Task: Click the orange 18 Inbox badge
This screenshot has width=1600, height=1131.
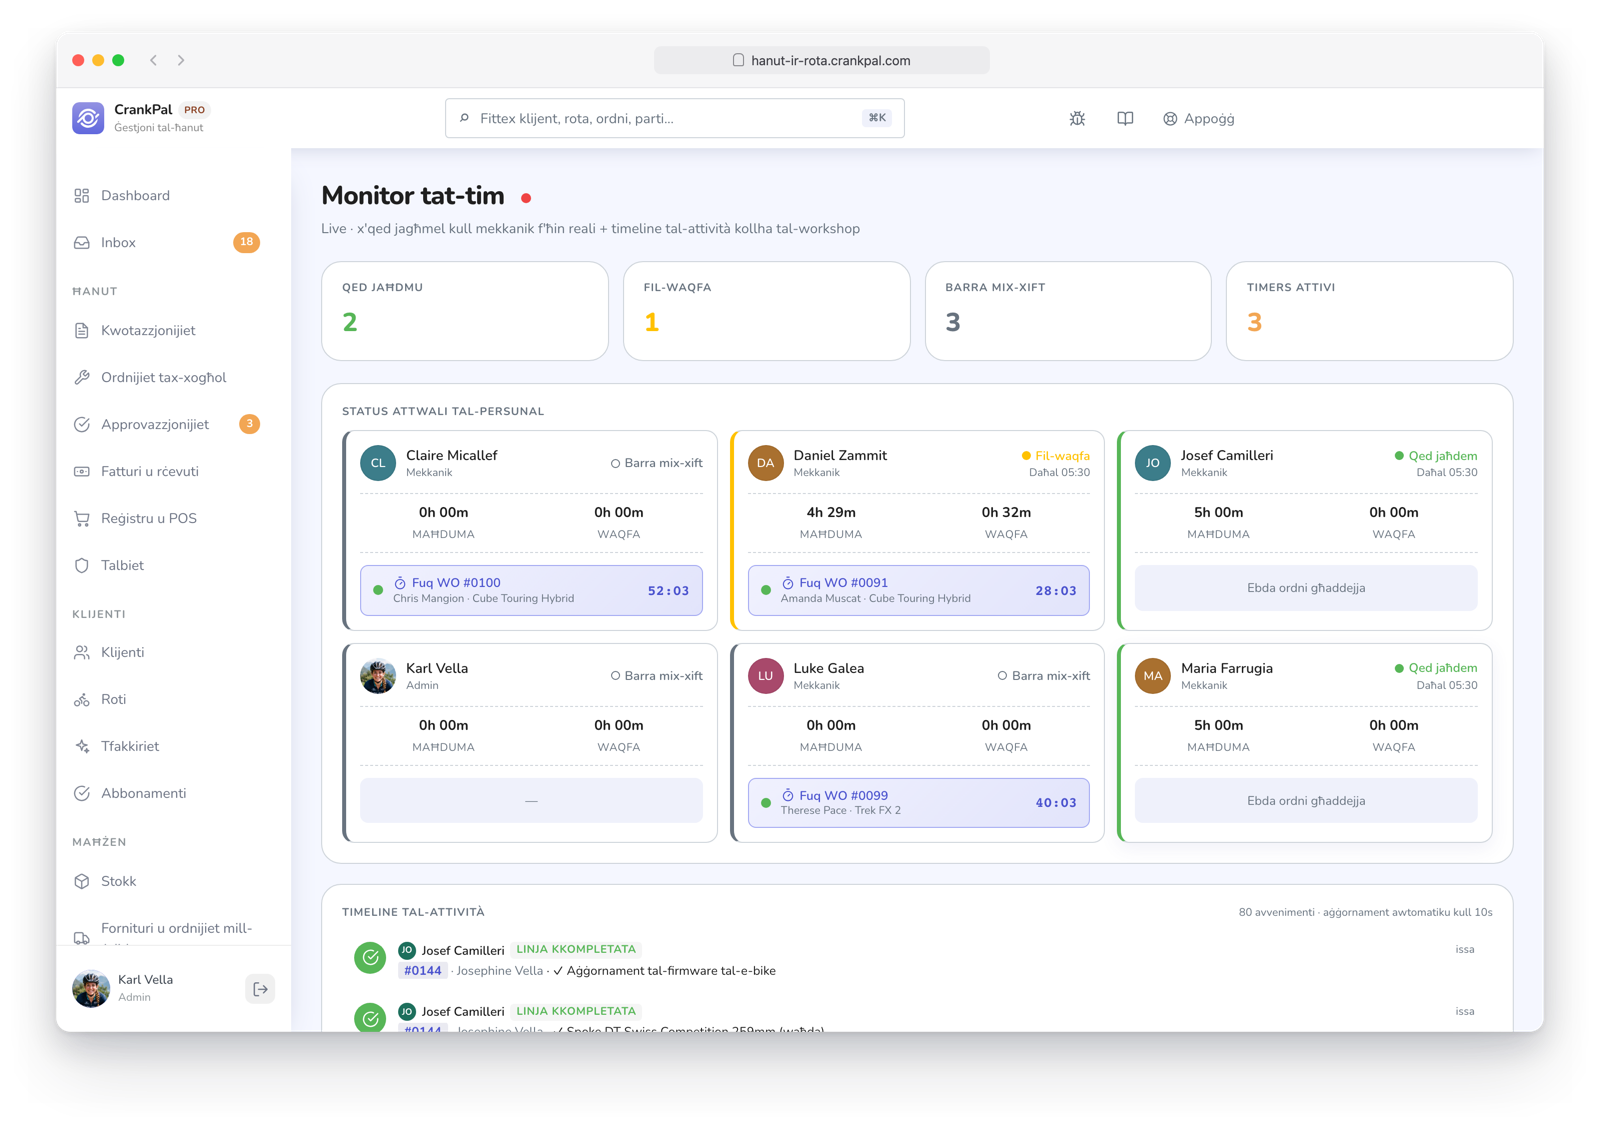Action: (x=246, y=242)
